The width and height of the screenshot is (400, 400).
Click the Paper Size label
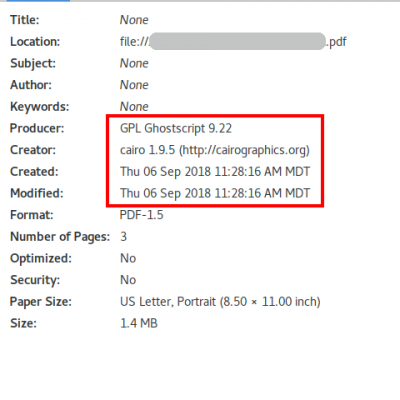(x=41, y=302)
